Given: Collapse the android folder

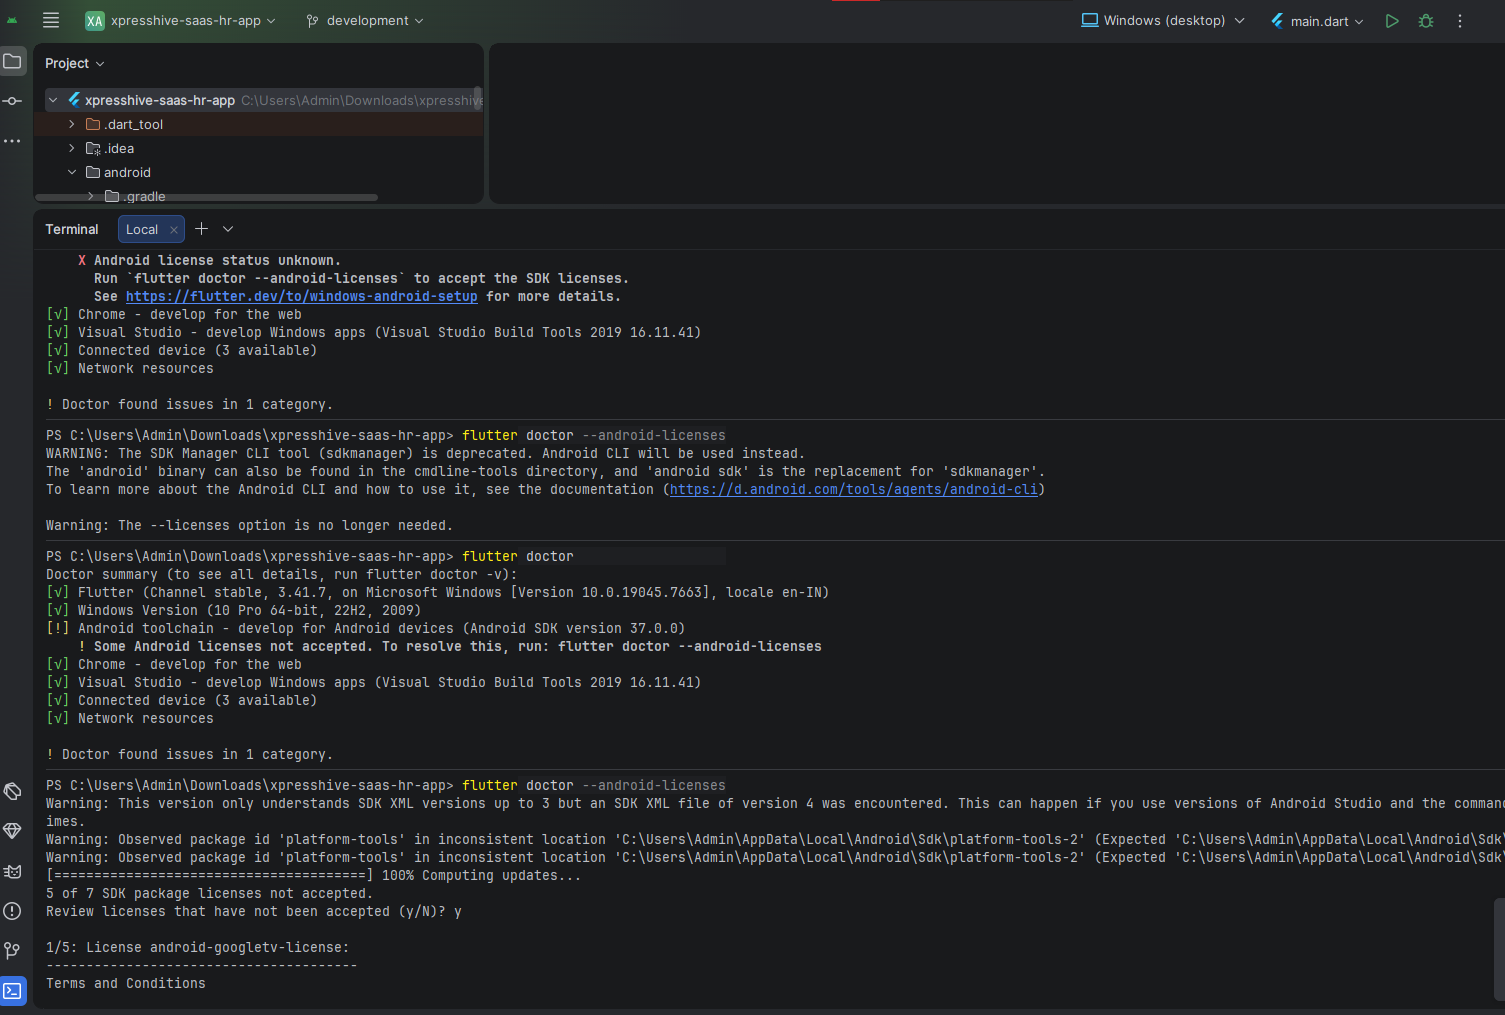Looking at the screenshot, I should pyautogui.click(x=72, y=172).
